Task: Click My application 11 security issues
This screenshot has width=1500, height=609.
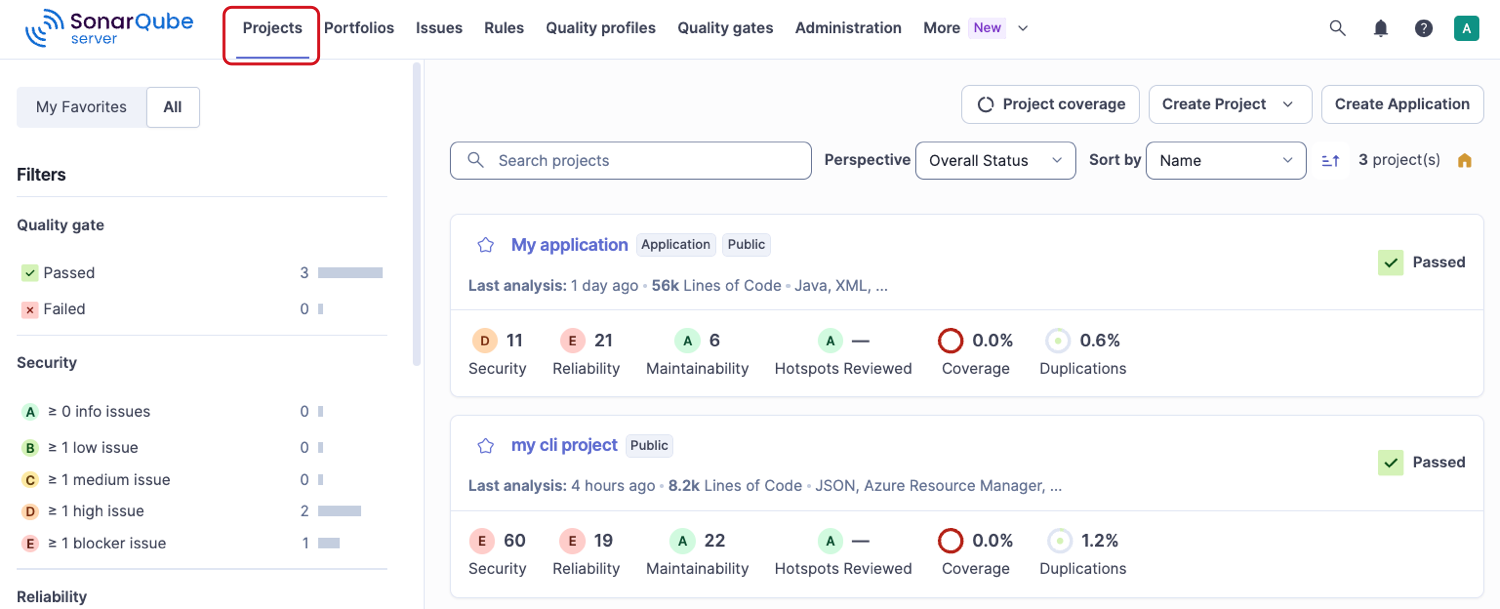Action: 514,341
